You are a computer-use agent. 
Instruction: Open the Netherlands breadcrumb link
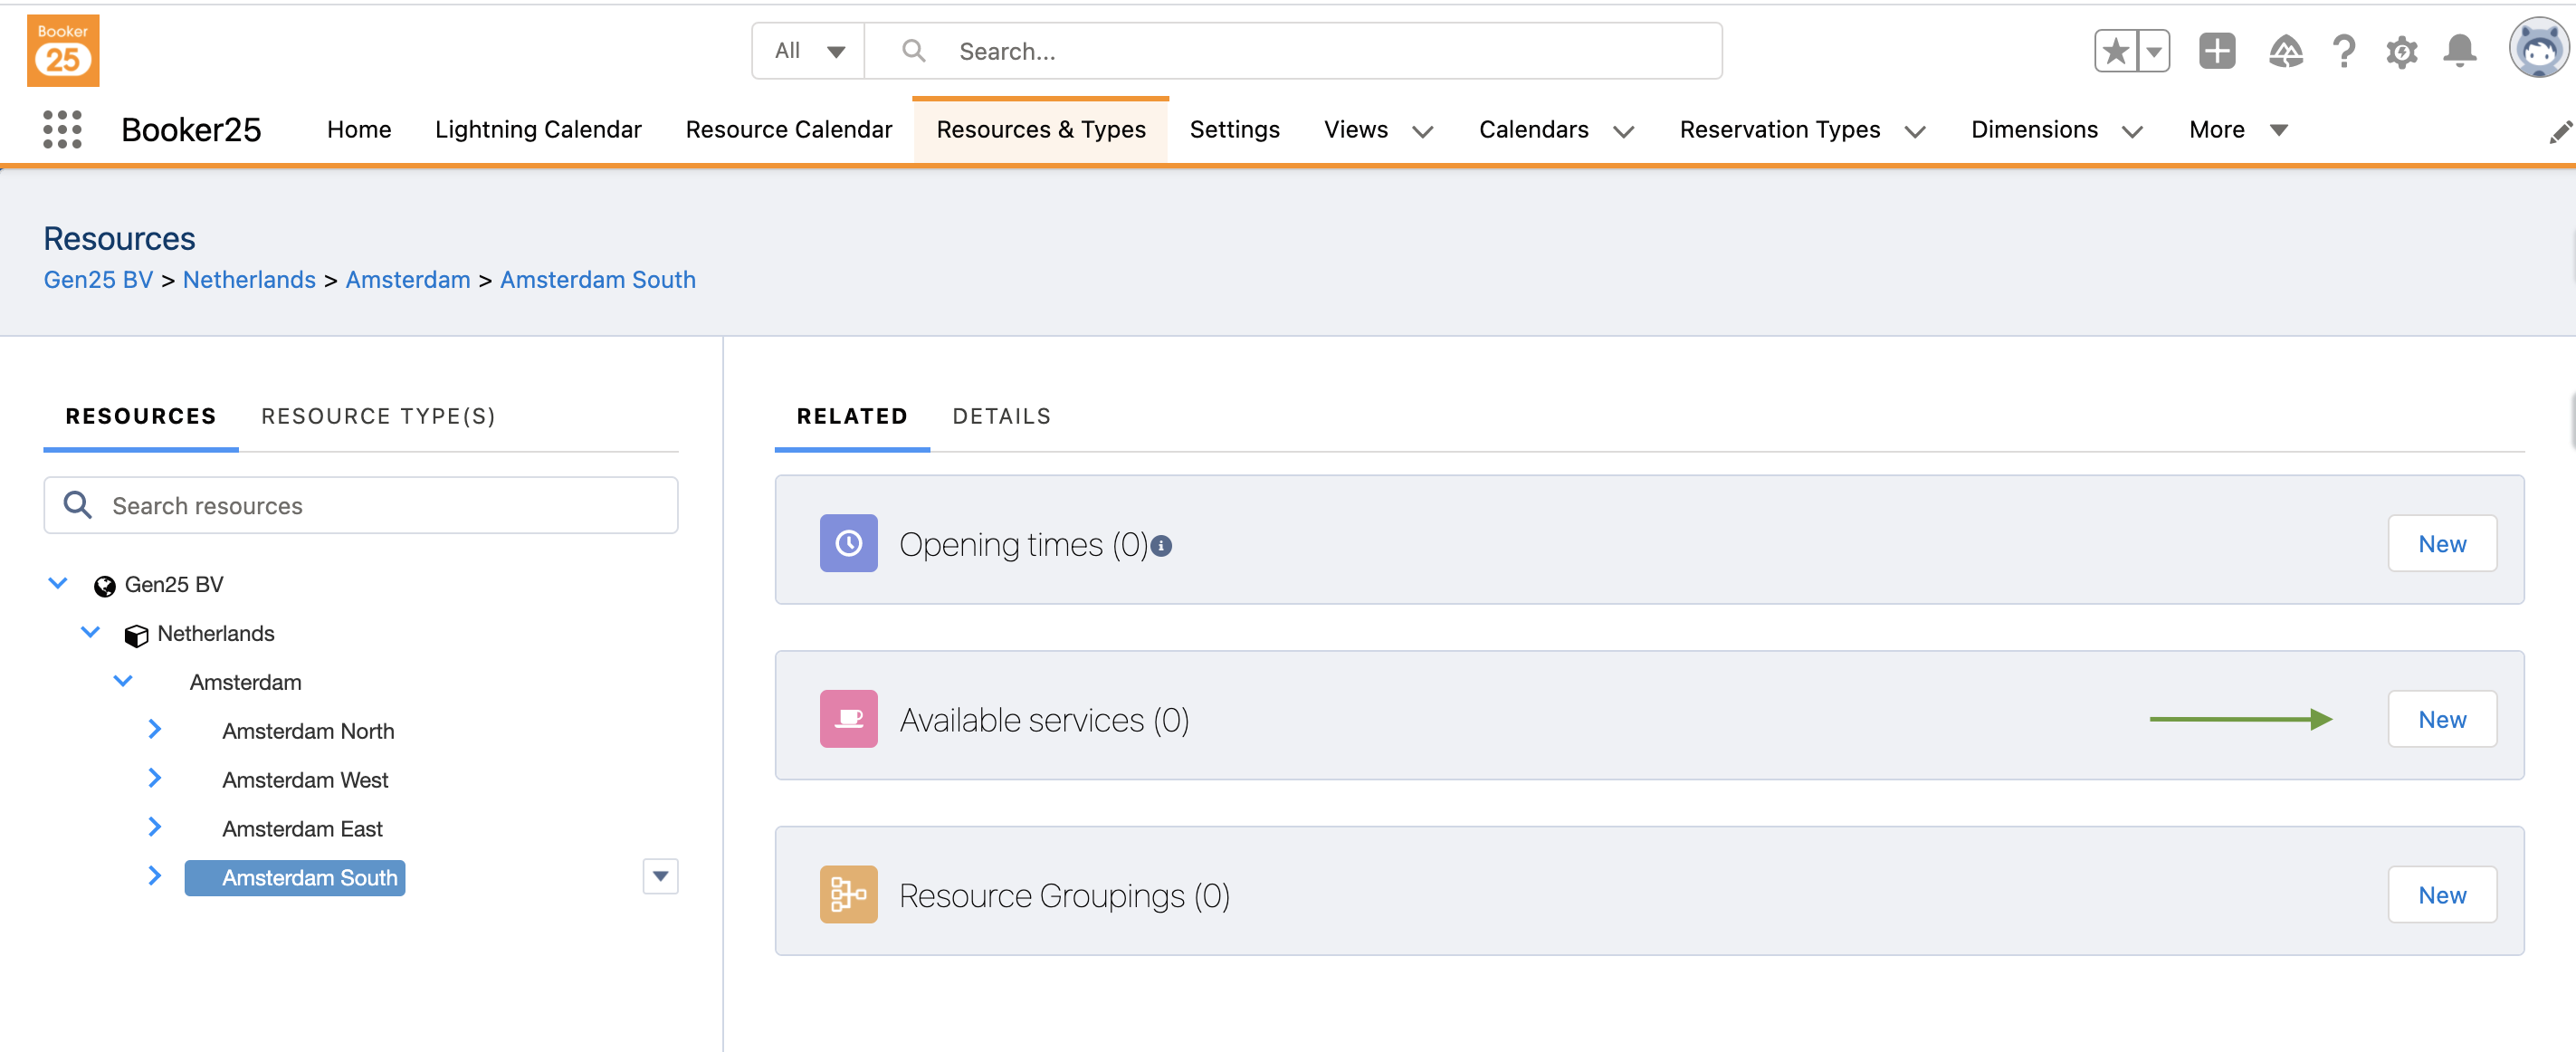pos(249,280)
